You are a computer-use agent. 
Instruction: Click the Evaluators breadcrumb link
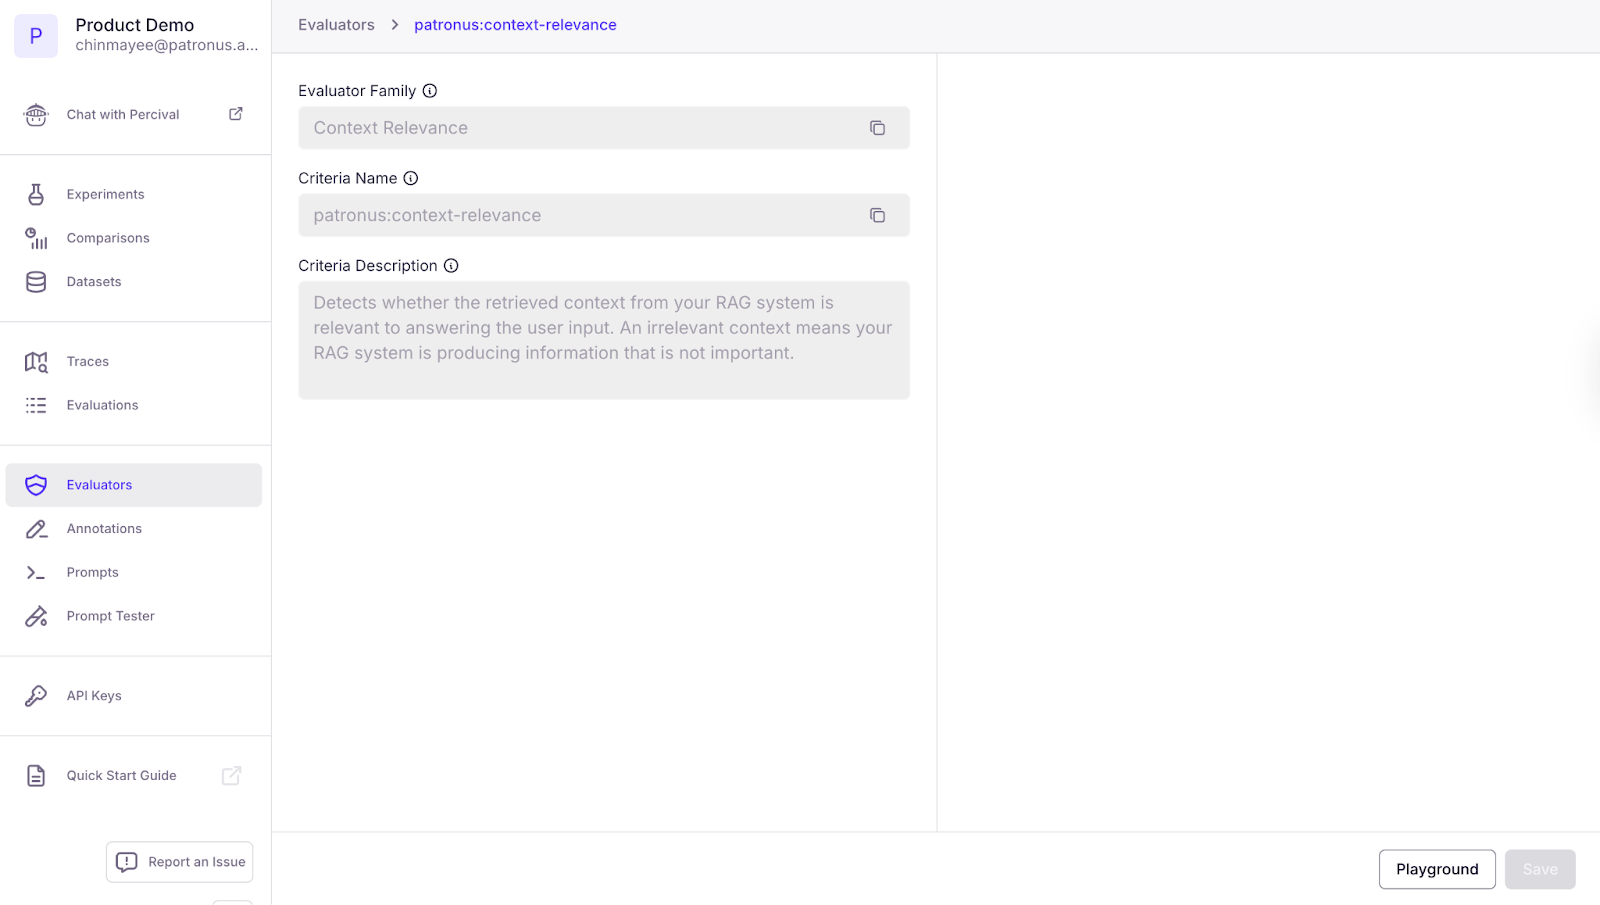[x=336, y=25]
